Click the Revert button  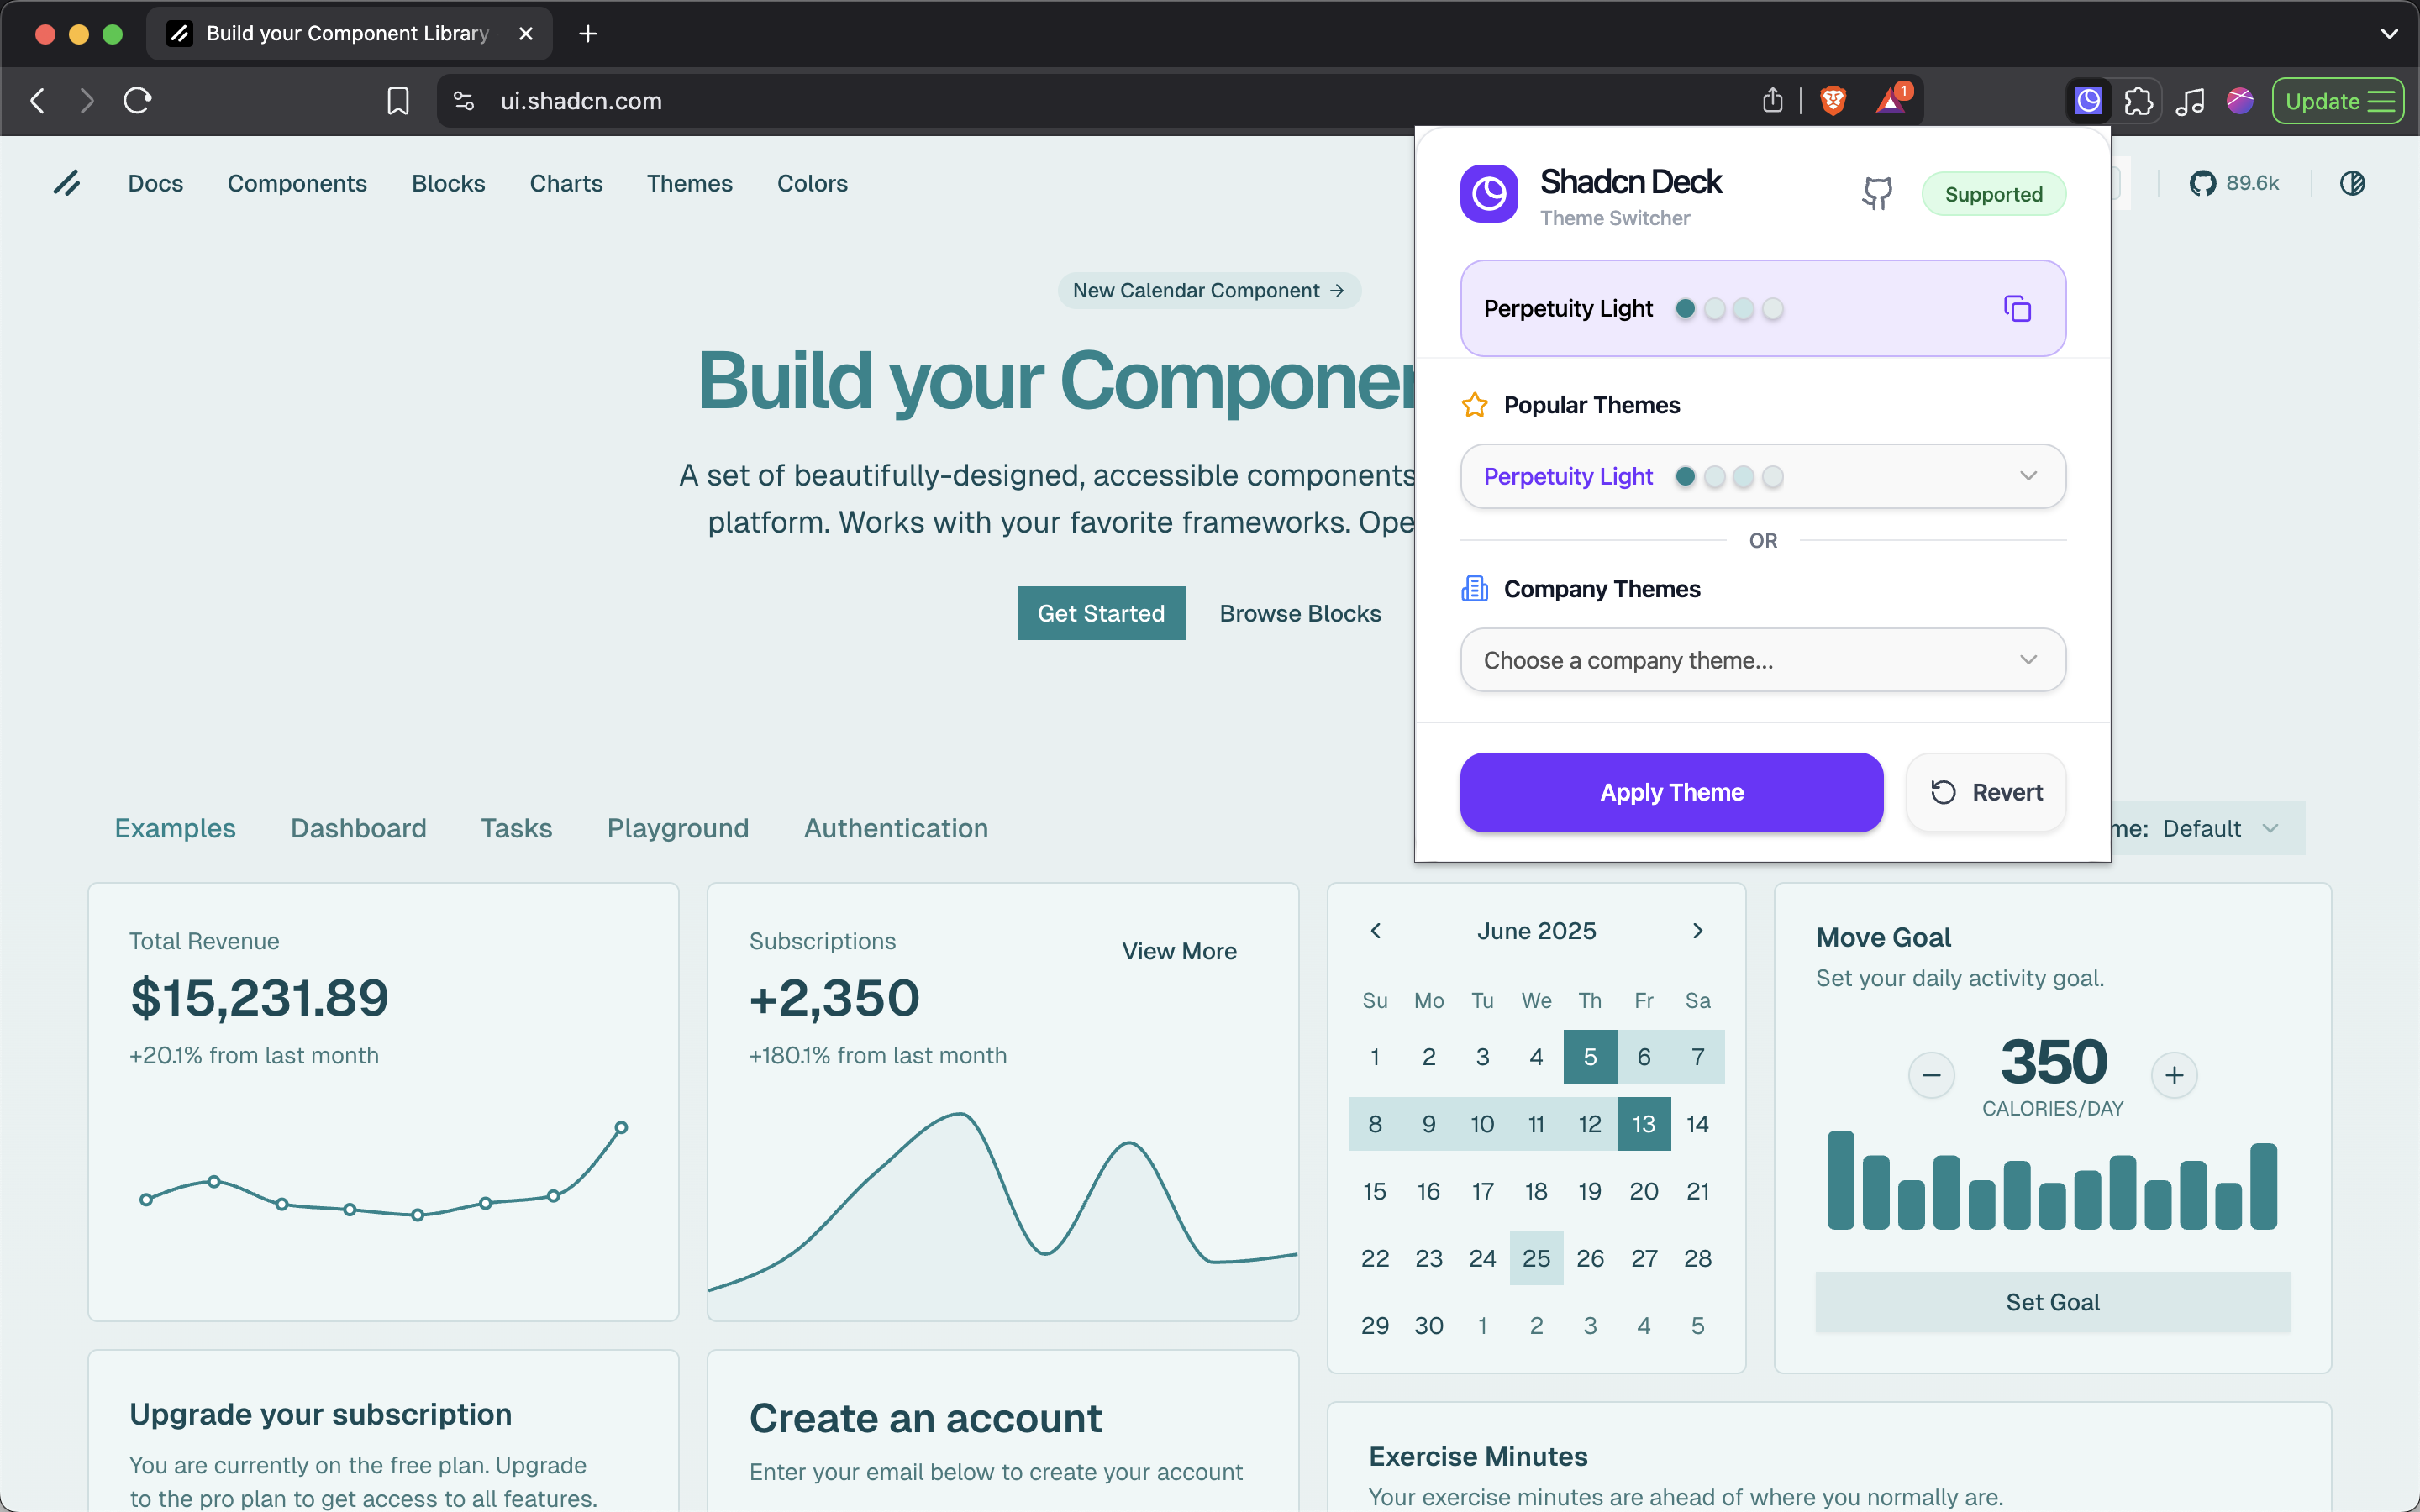(x=1986, y=792)
